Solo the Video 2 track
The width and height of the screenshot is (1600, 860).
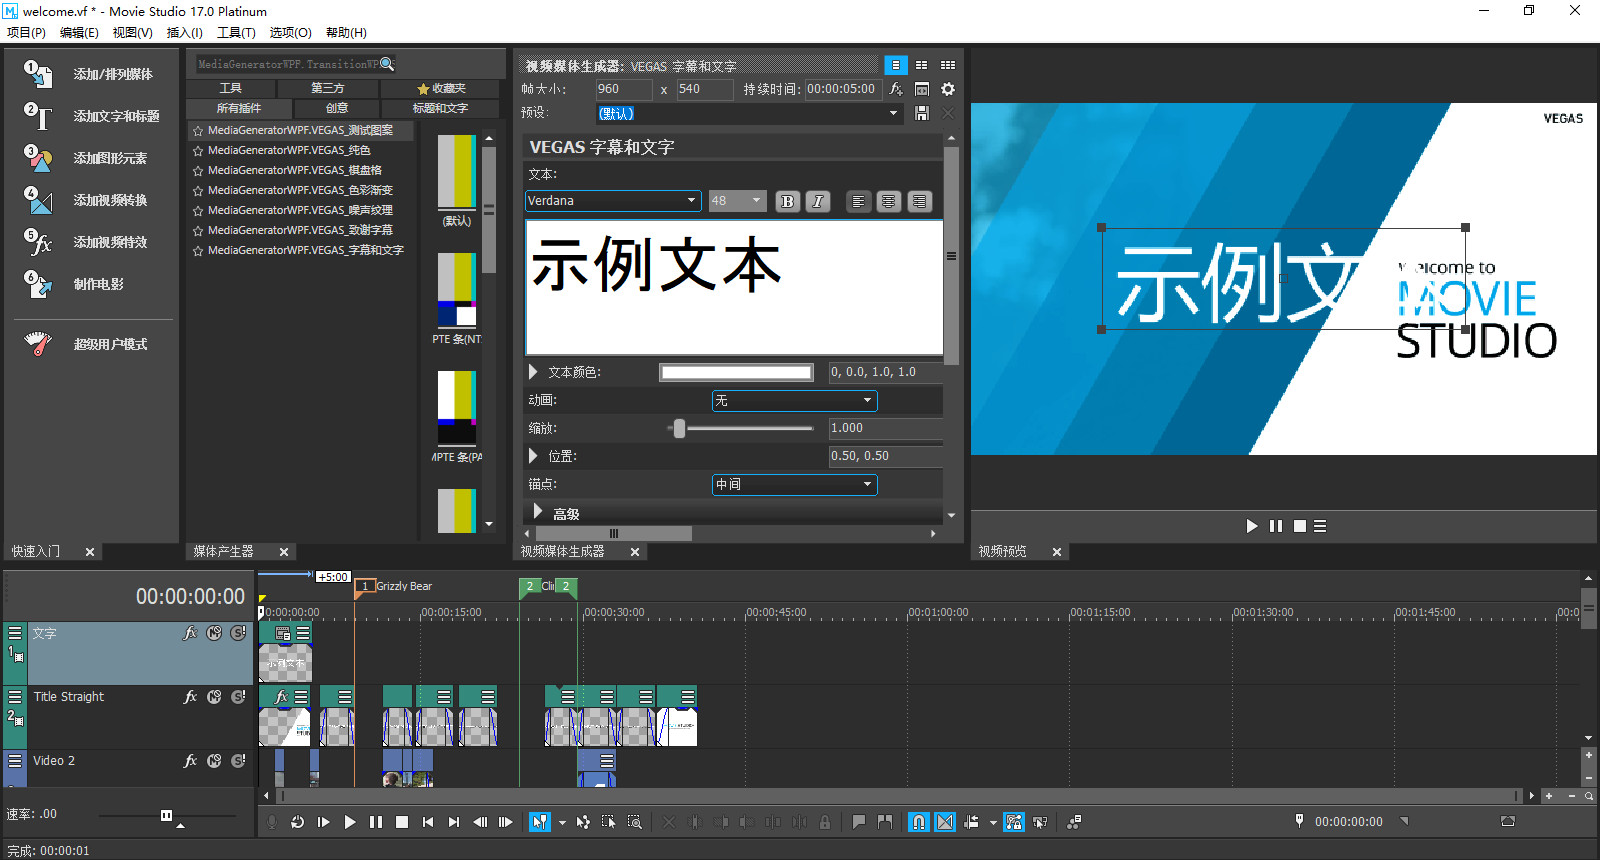[238, 761]
